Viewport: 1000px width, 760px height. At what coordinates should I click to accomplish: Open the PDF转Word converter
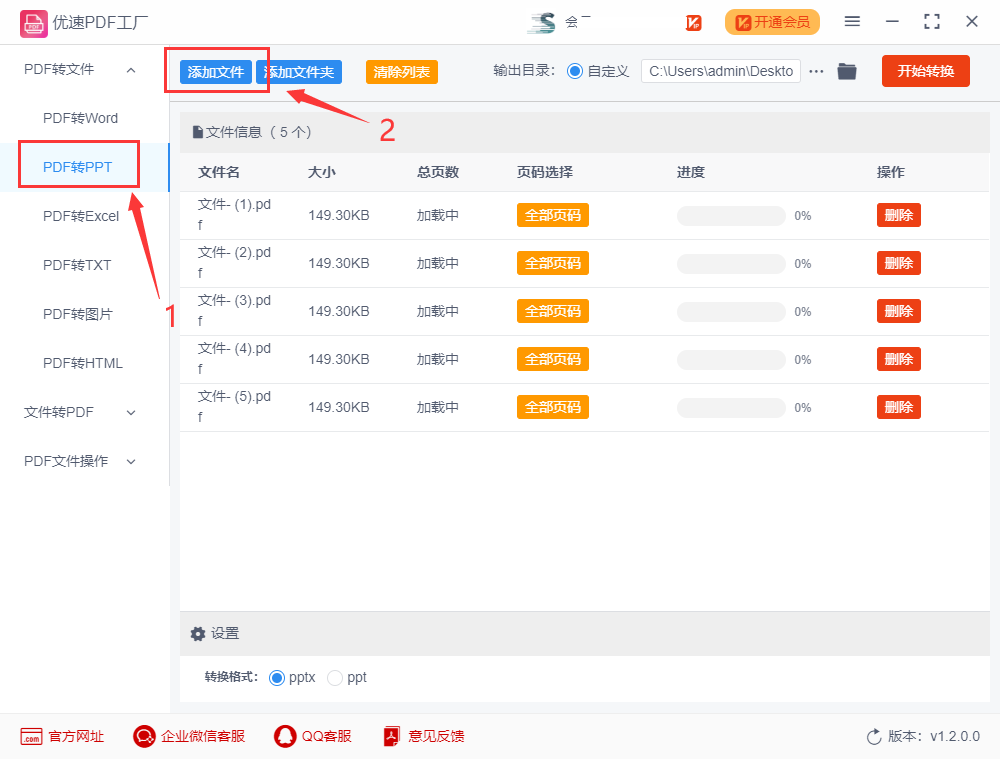(x=80, y=119)
